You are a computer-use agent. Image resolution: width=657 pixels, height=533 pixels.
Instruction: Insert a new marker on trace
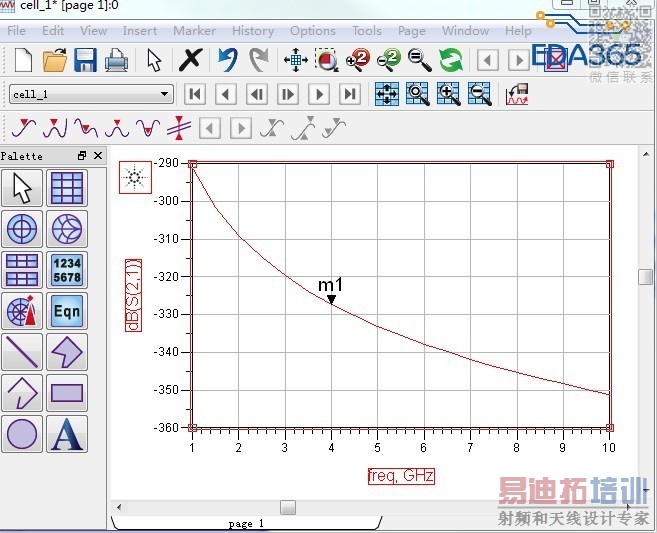click(23, 128)
